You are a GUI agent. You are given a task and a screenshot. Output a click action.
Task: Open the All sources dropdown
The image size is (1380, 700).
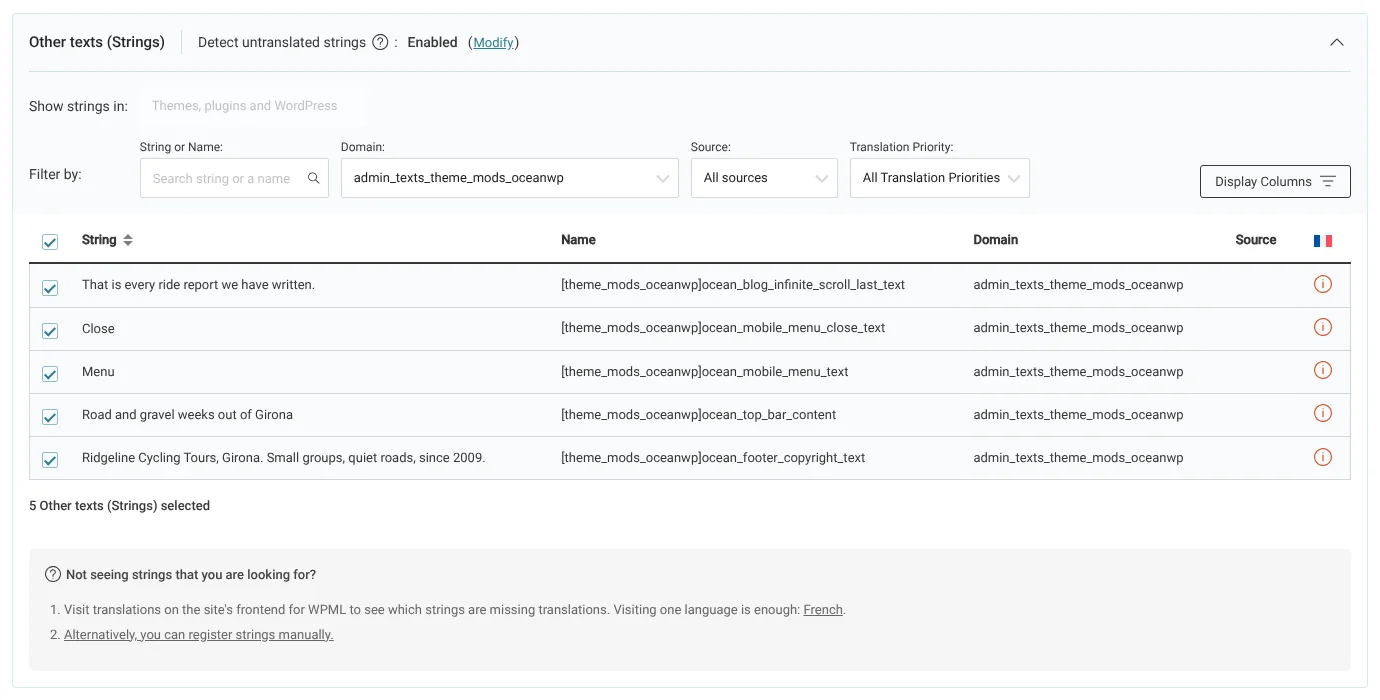(764, 178)
